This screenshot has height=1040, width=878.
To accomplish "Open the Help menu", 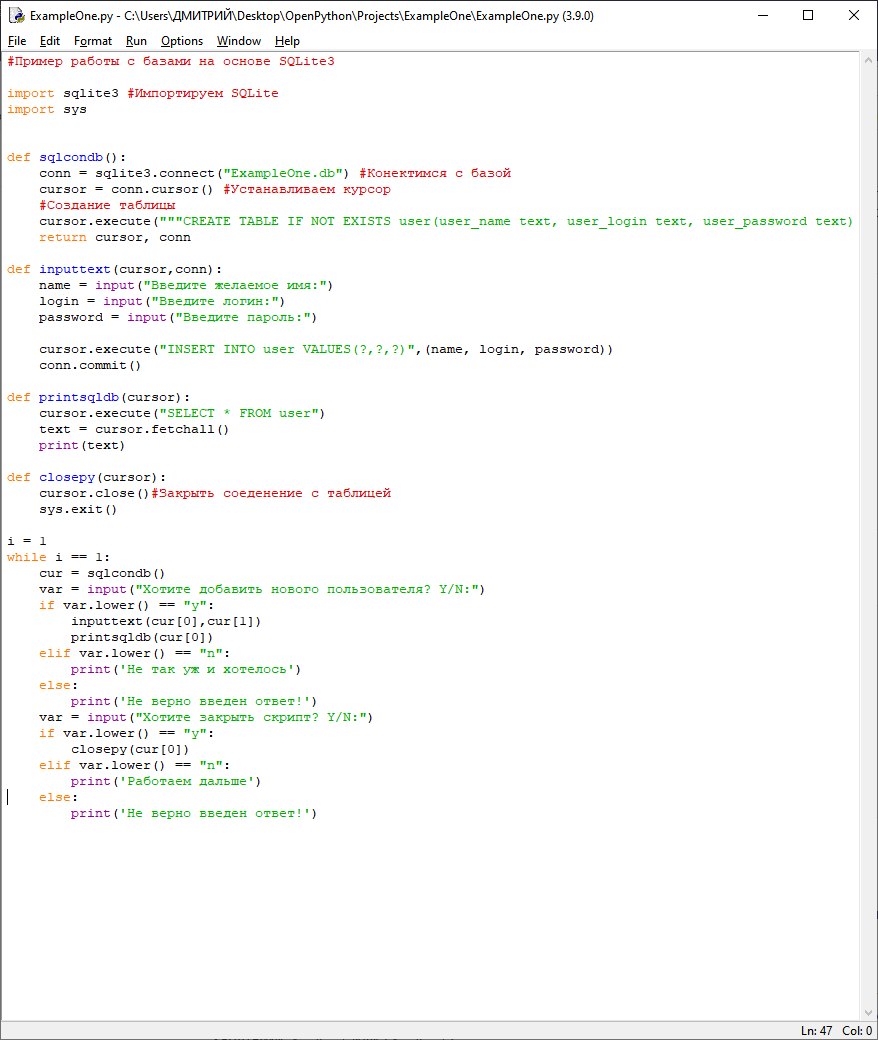I will click(x=287, y=41).
